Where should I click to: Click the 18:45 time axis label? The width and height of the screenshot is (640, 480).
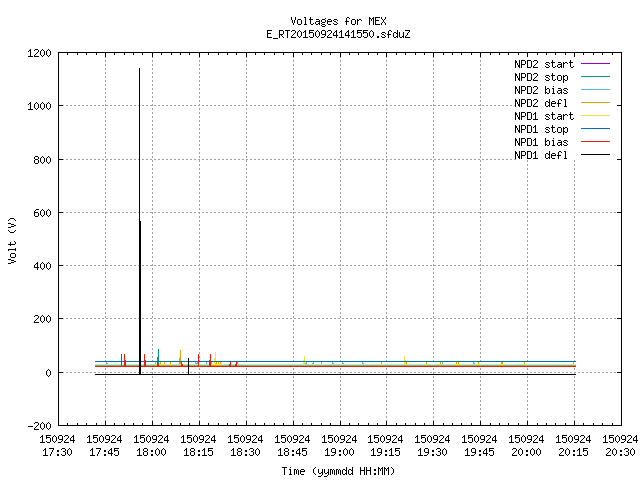pyautogui.click(x=292, y=453)
